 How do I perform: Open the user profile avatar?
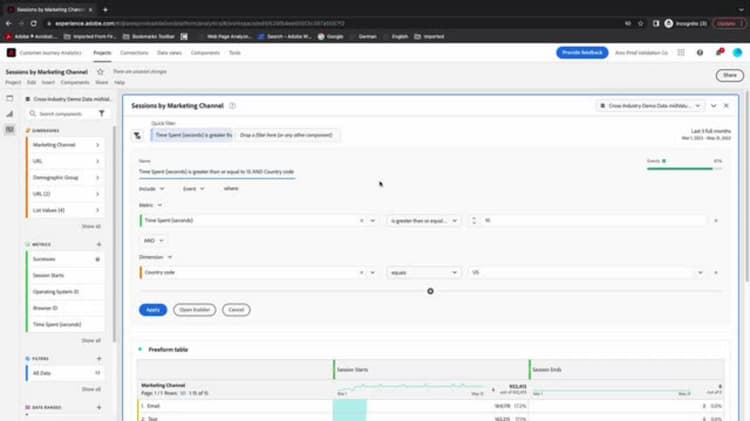[737, 53]
